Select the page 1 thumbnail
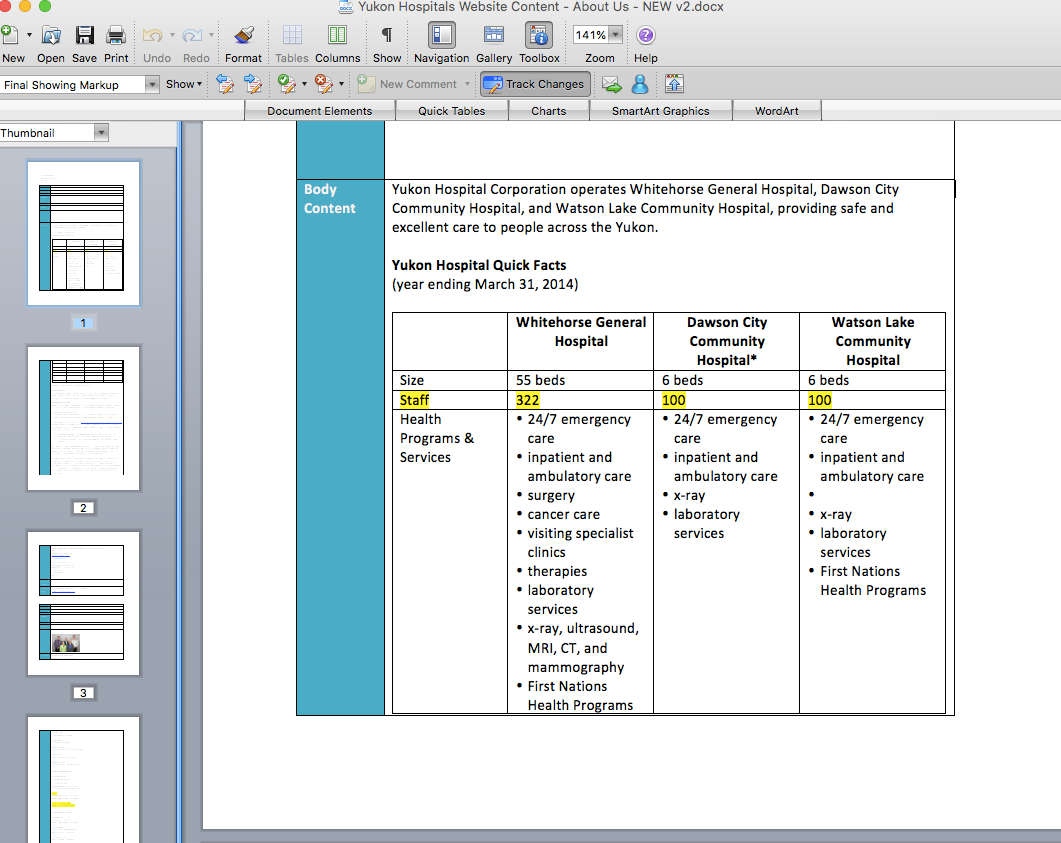 [x=83, y=233]
